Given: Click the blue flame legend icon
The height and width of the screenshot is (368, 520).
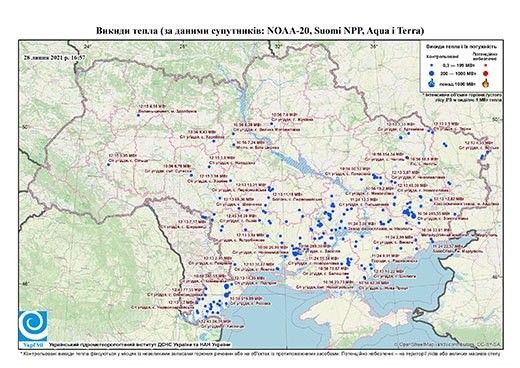Looking at the screenshot, I should point(431,83).
